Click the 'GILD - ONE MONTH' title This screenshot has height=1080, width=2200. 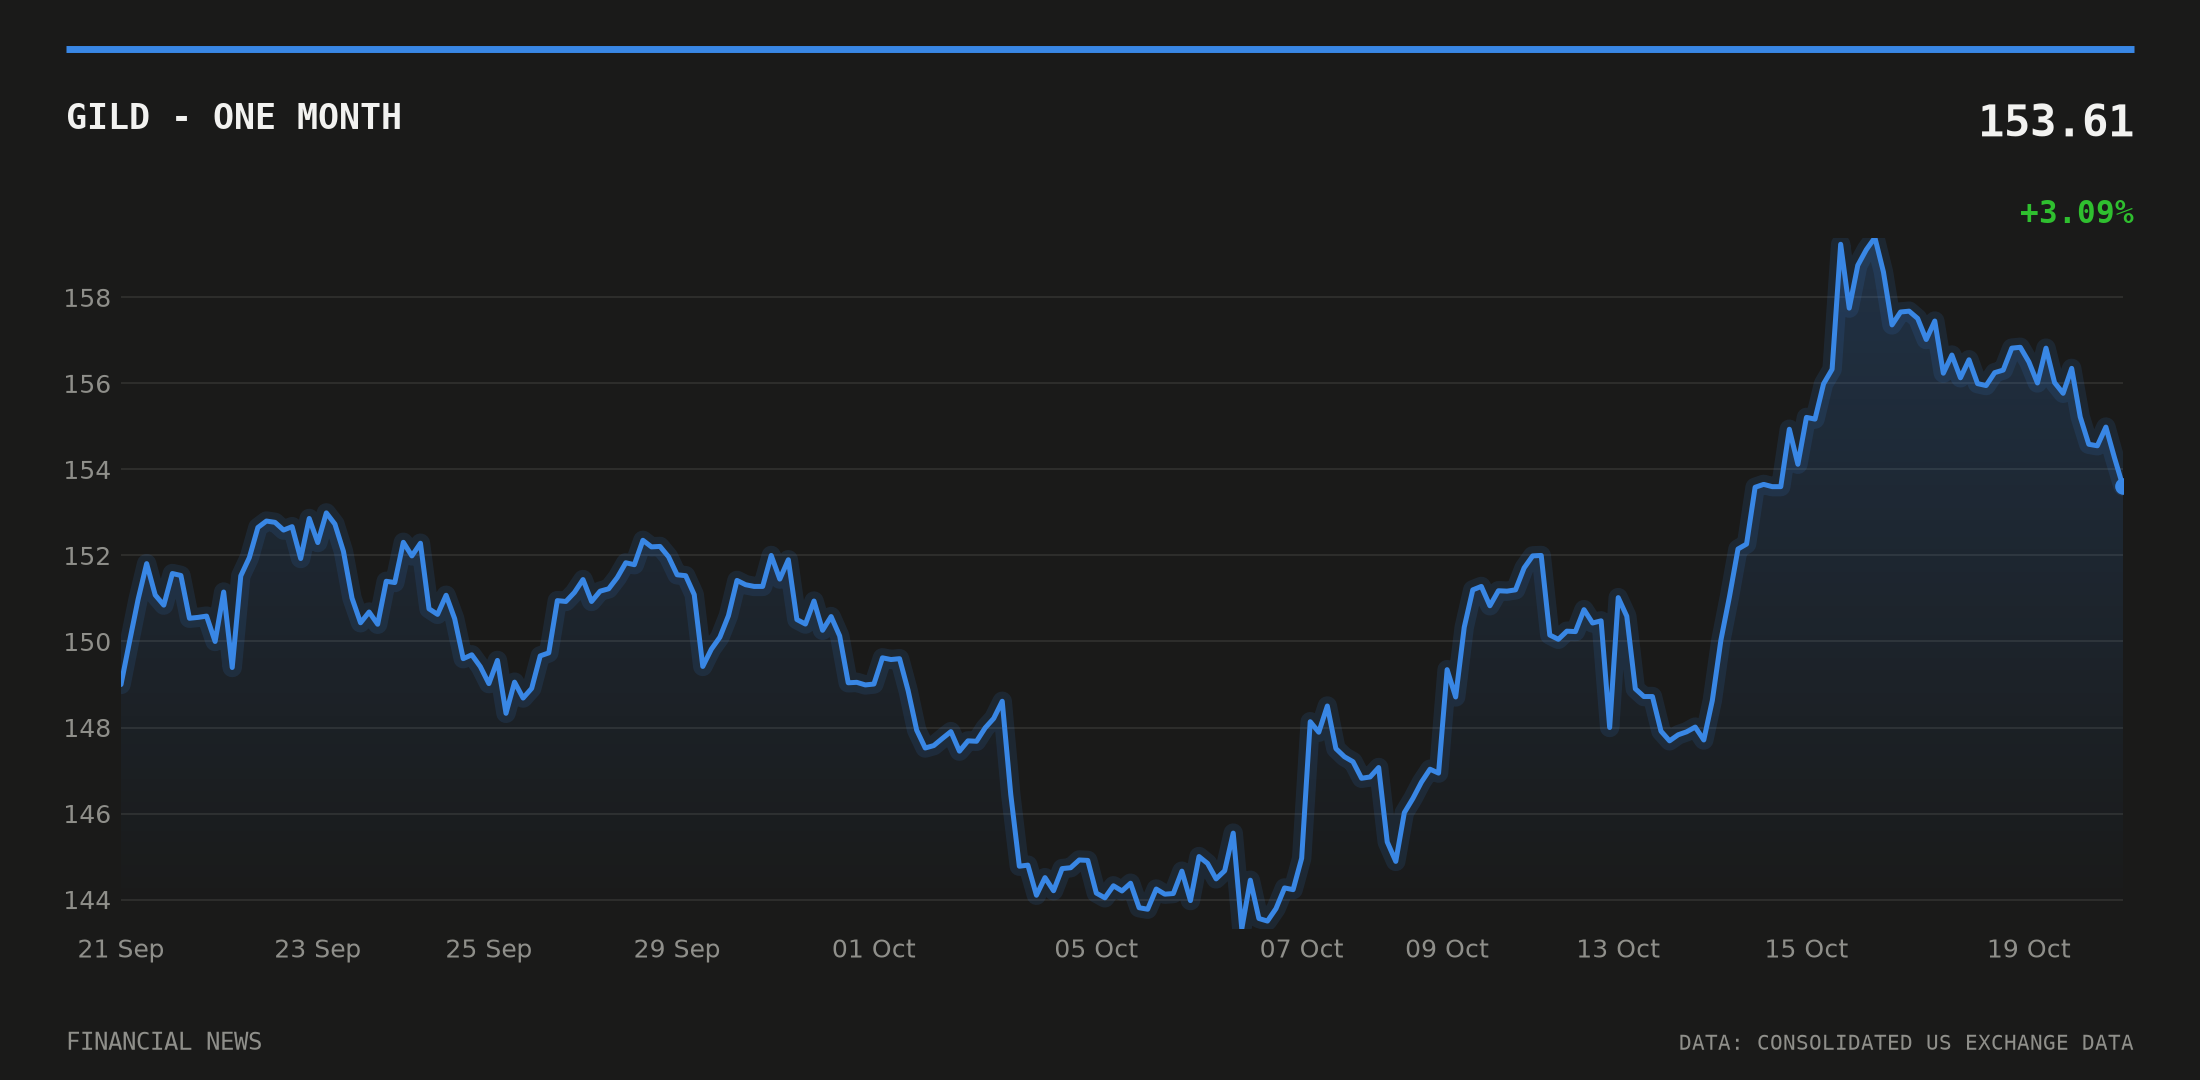pyautogui.click(x=234, y=117)
